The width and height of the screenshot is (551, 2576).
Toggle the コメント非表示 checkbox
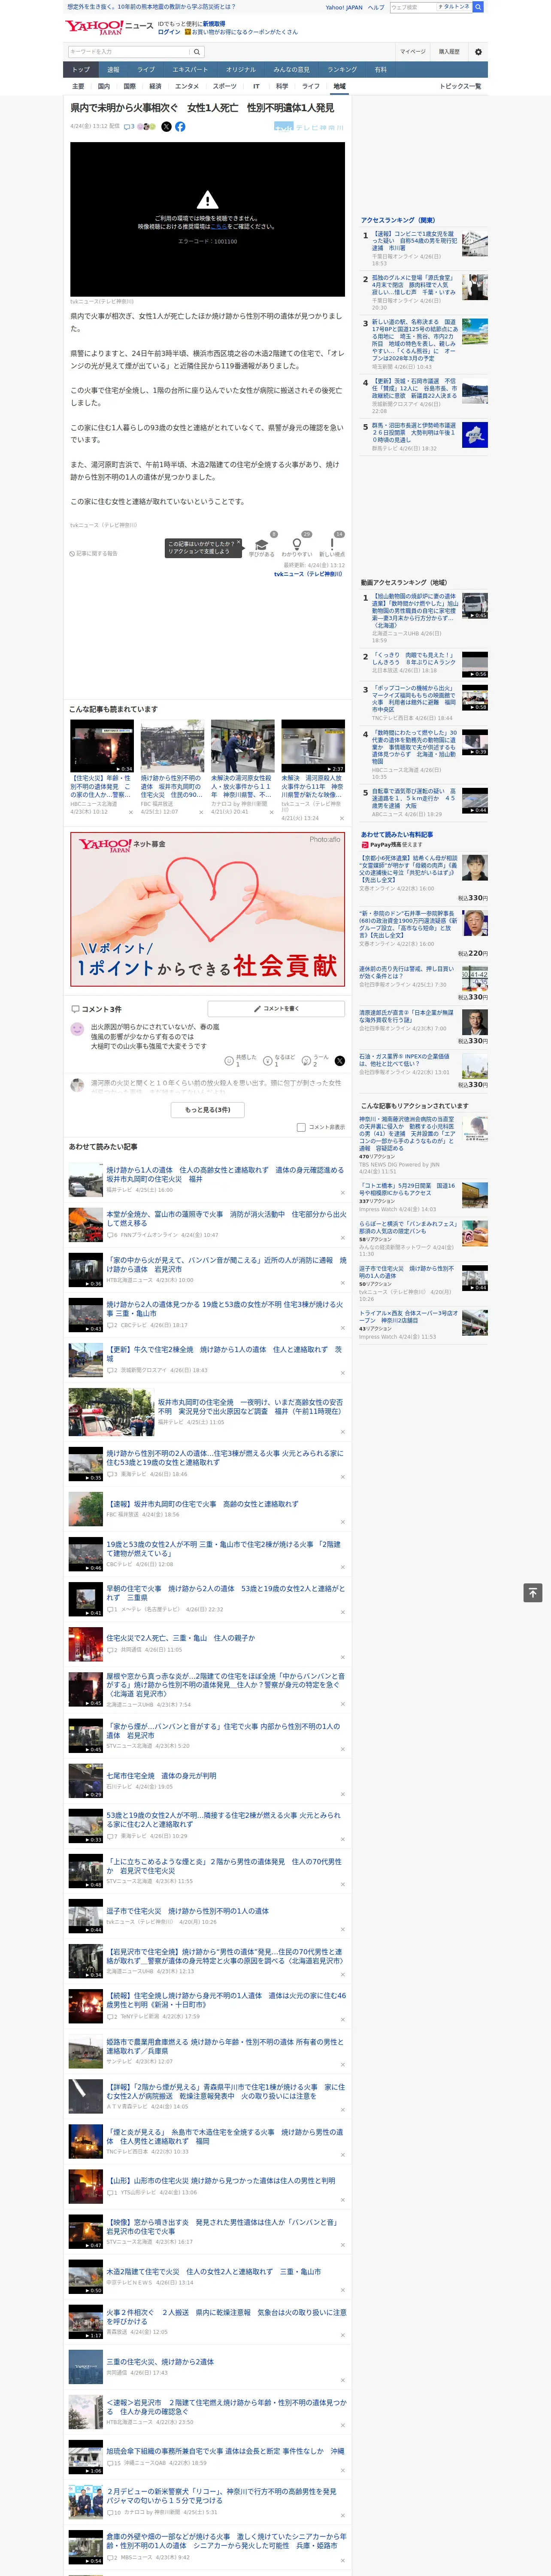coord(301,1127)
